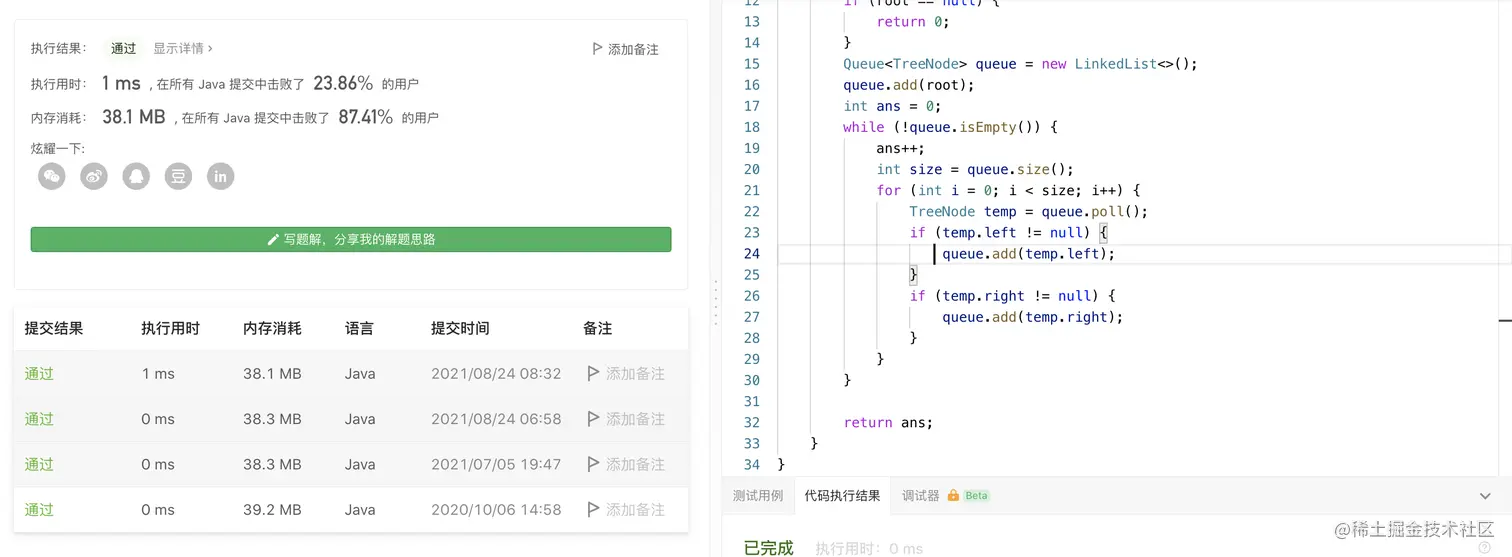Click the 提交时间 column header
The image size is (1512, 557).
click(460, 328)
